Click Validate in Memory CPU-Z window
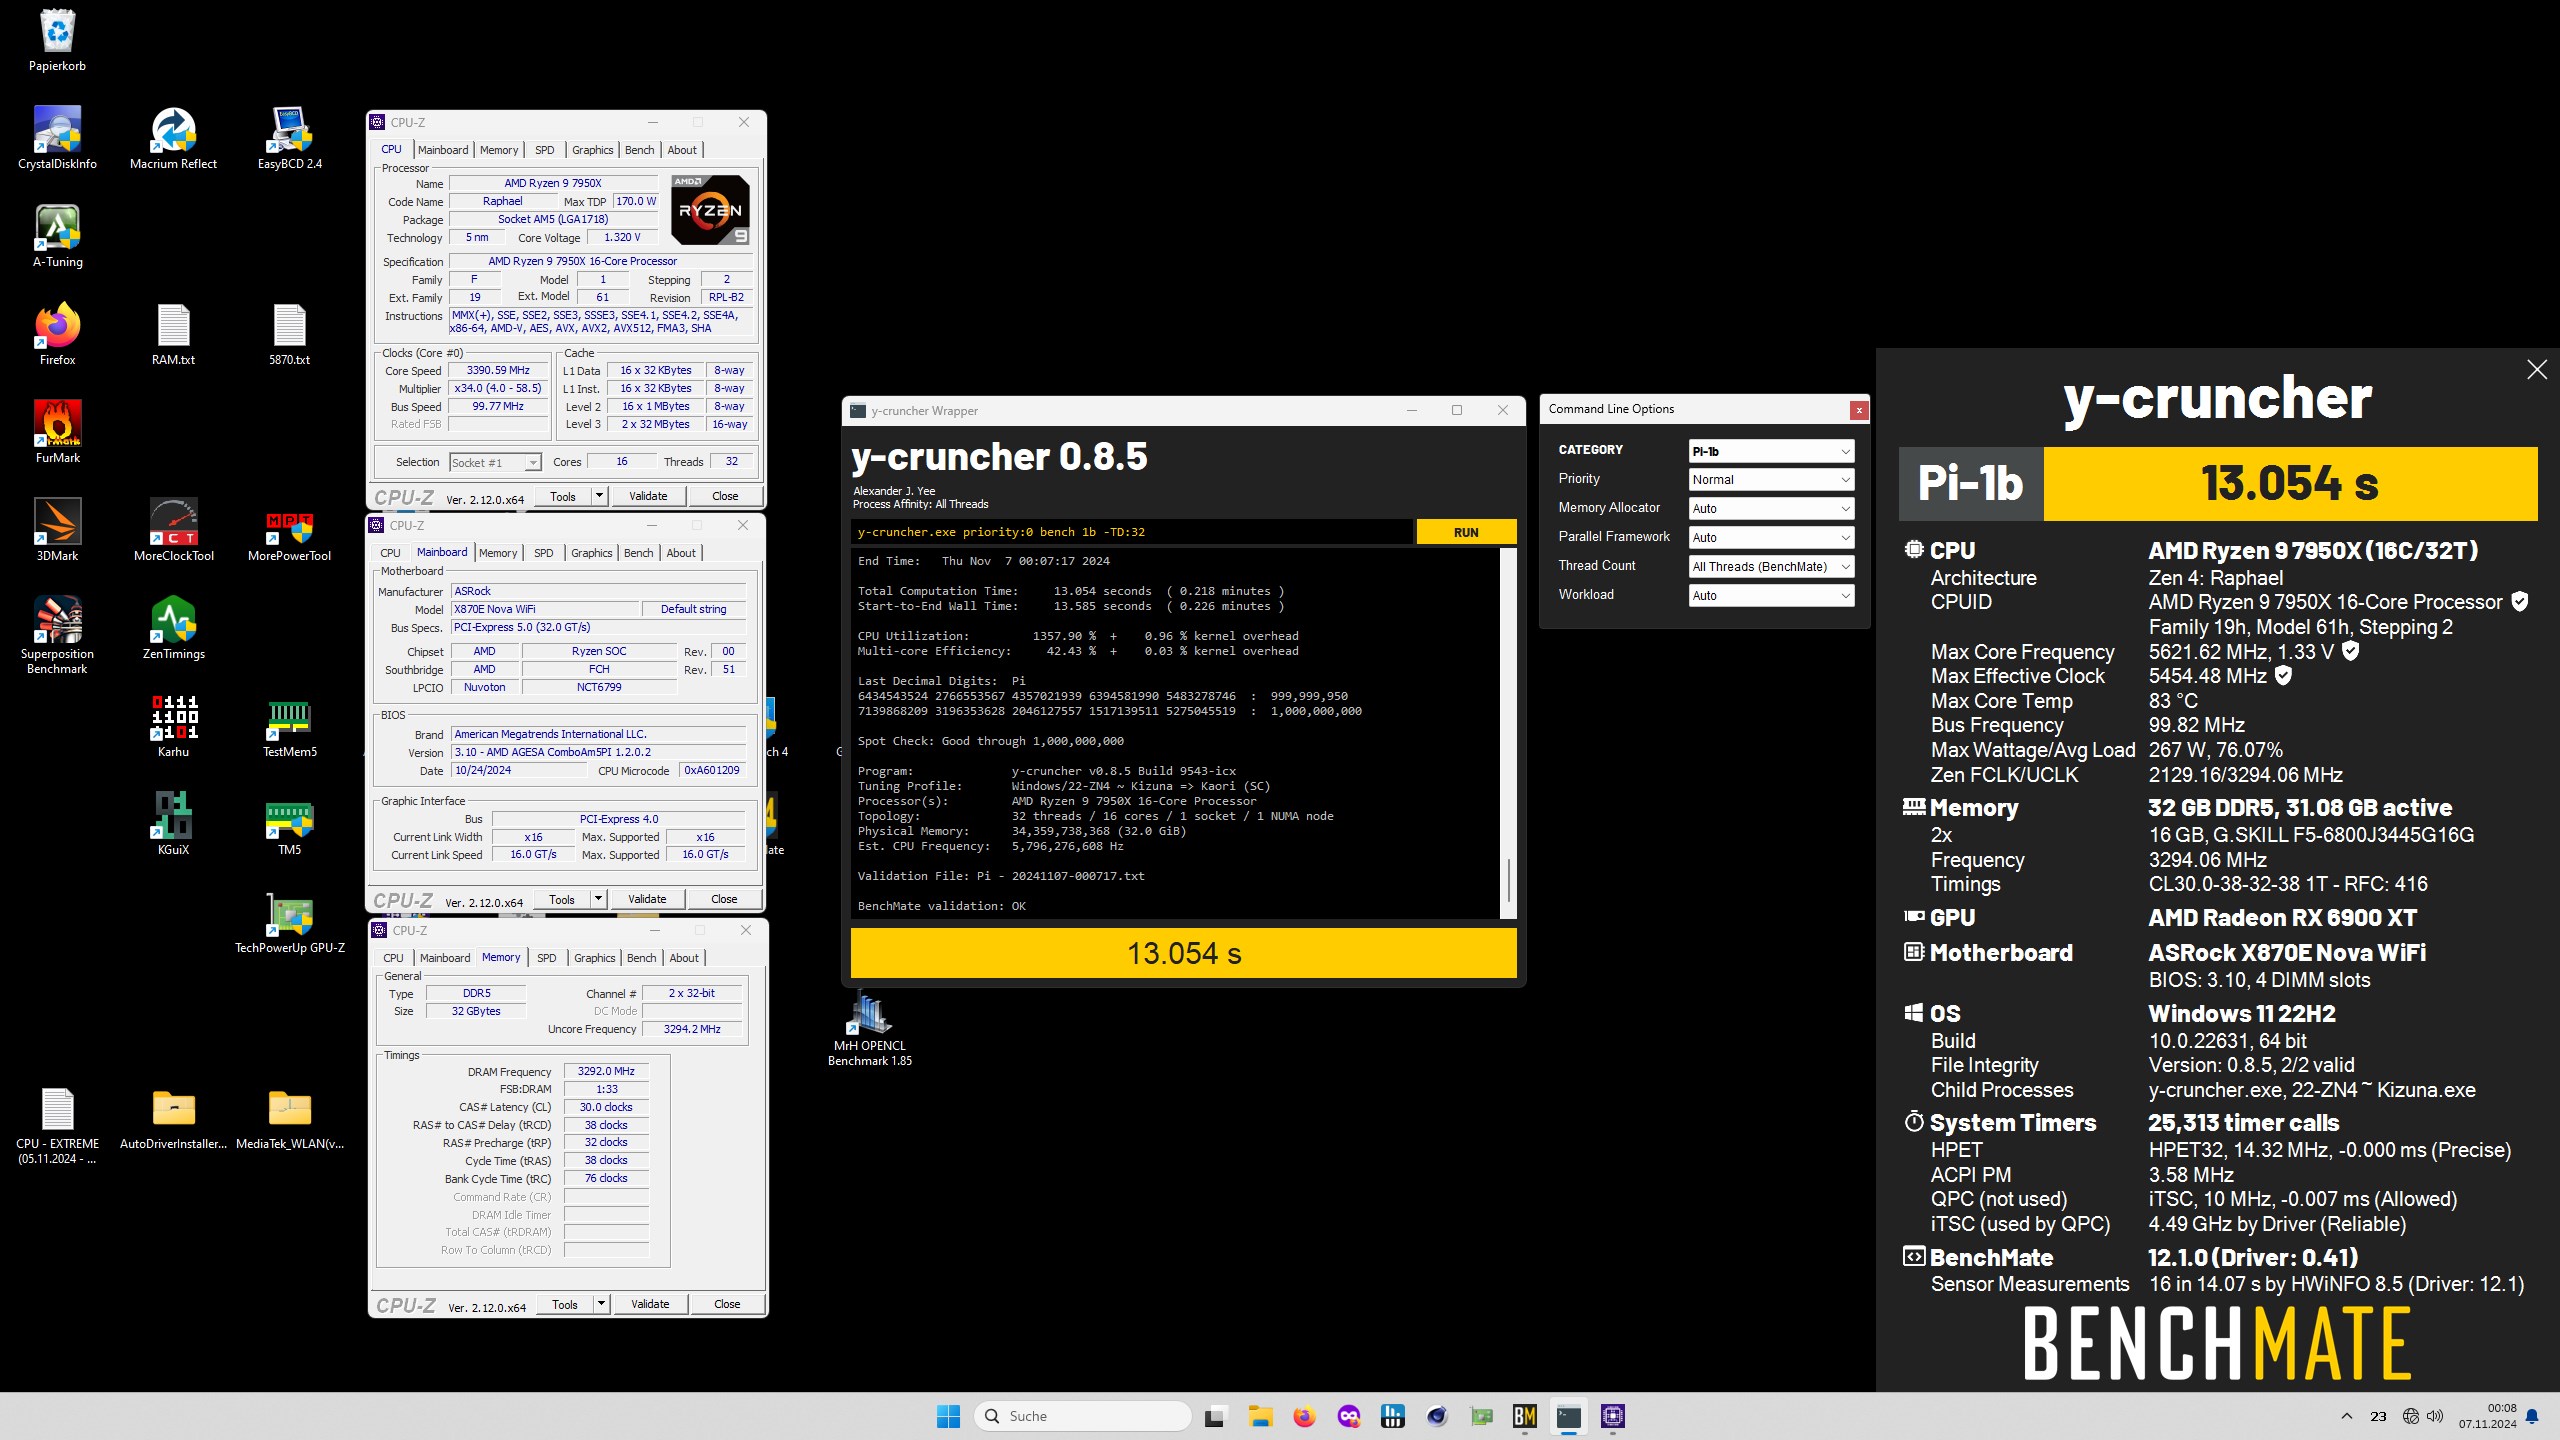Viewport: 2560px width, 1440px height. (650, 1304)
